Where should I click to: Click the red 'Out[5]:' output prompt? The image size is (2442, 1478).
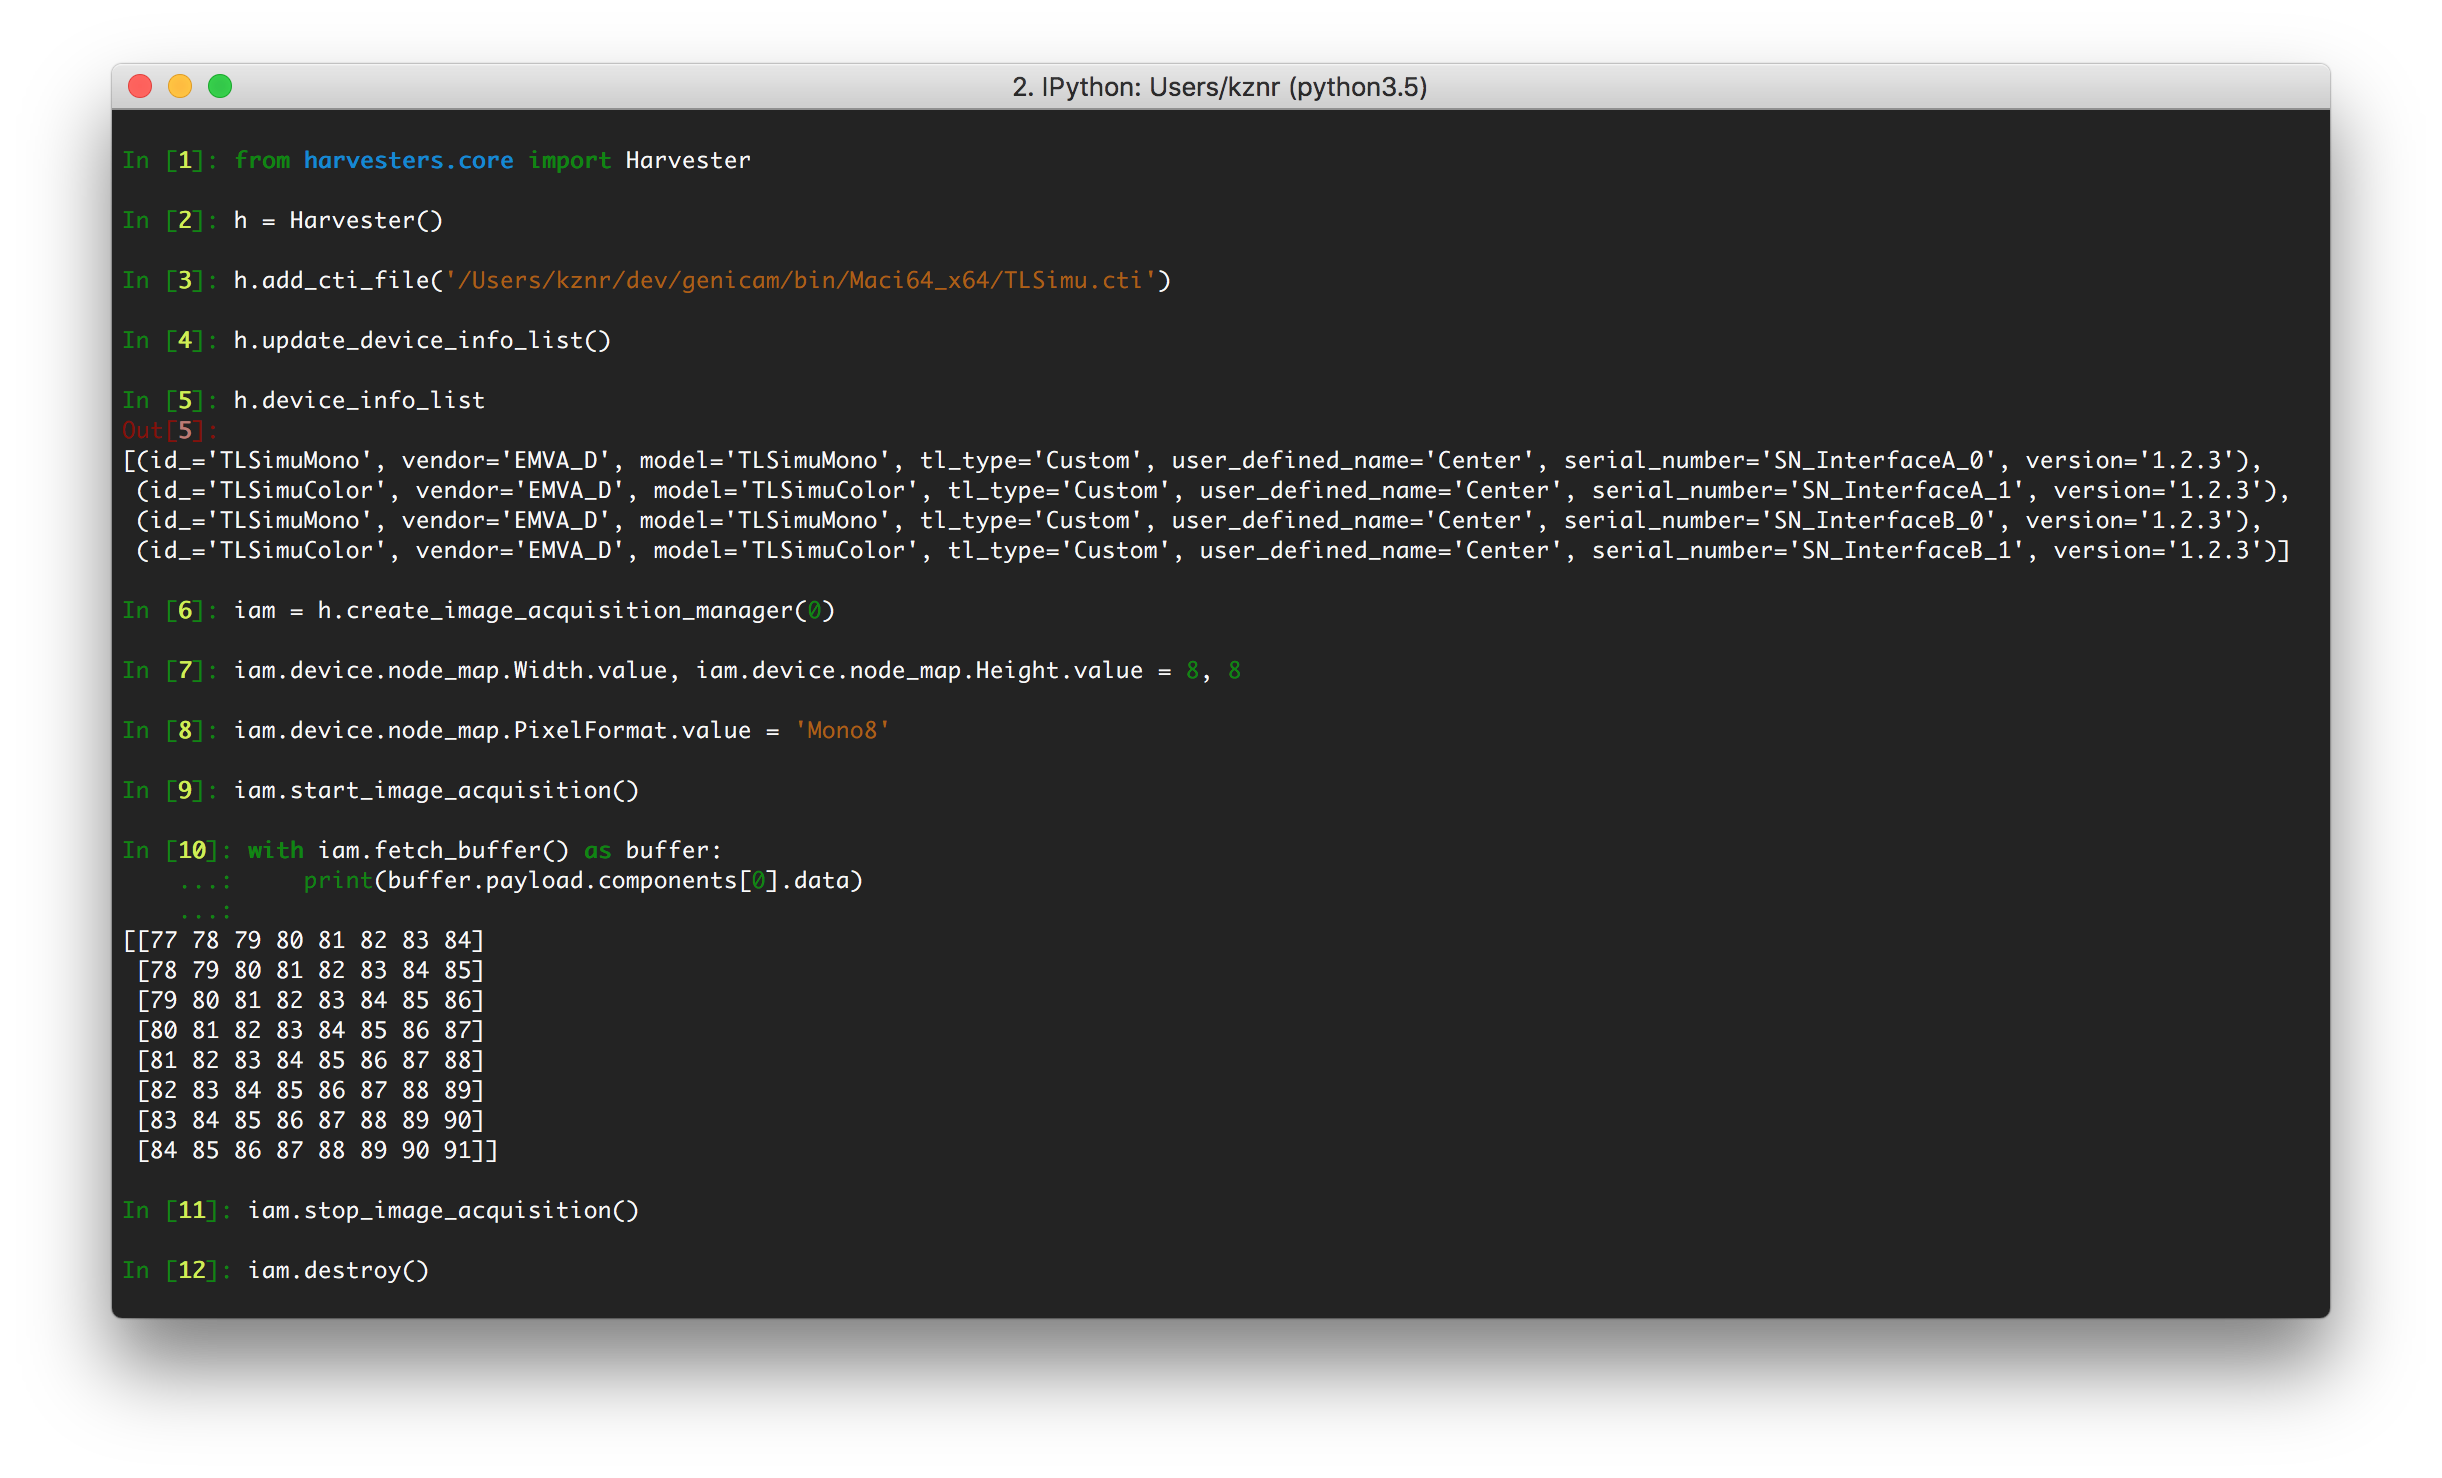170,430
